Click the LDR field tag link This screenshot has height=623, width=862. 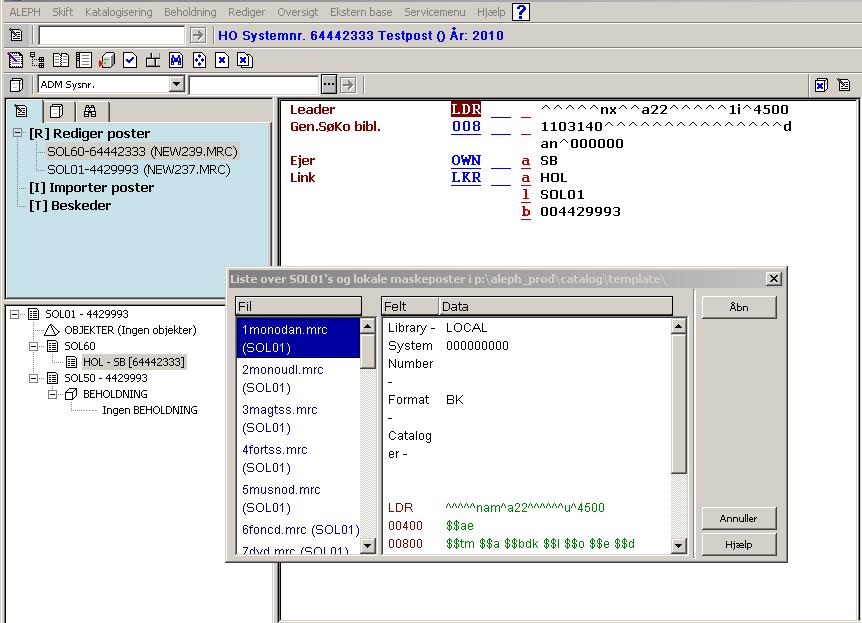click(x=466, y=109)
